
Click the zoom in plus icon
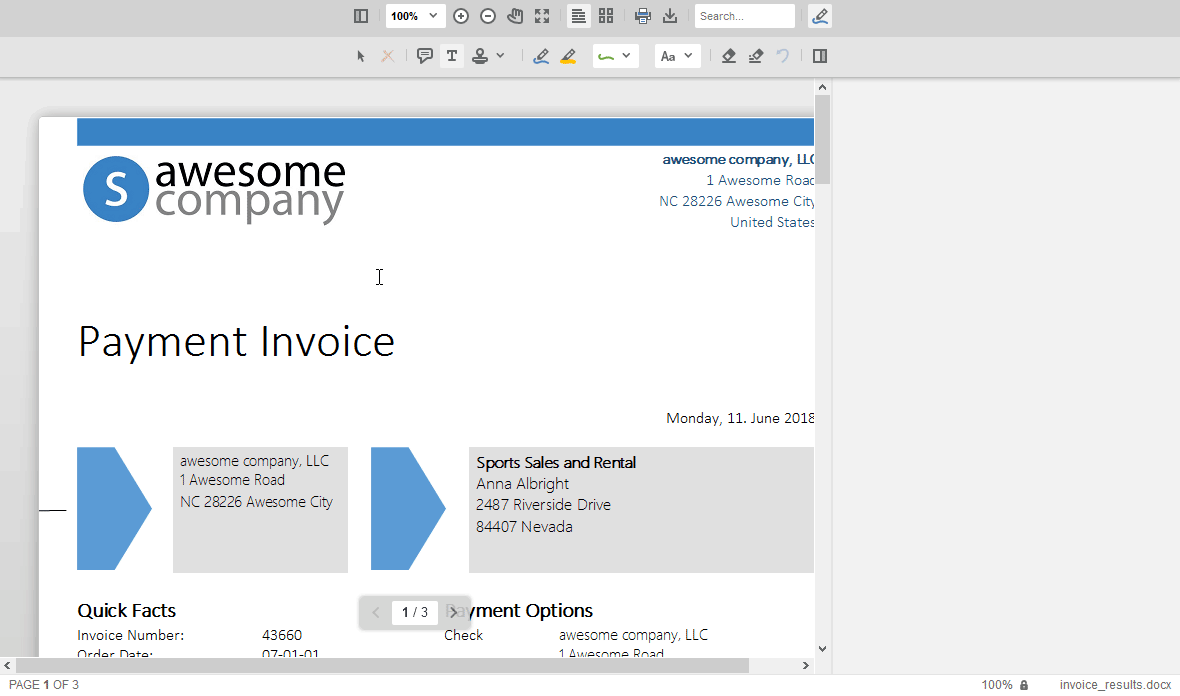coord(461,16)
